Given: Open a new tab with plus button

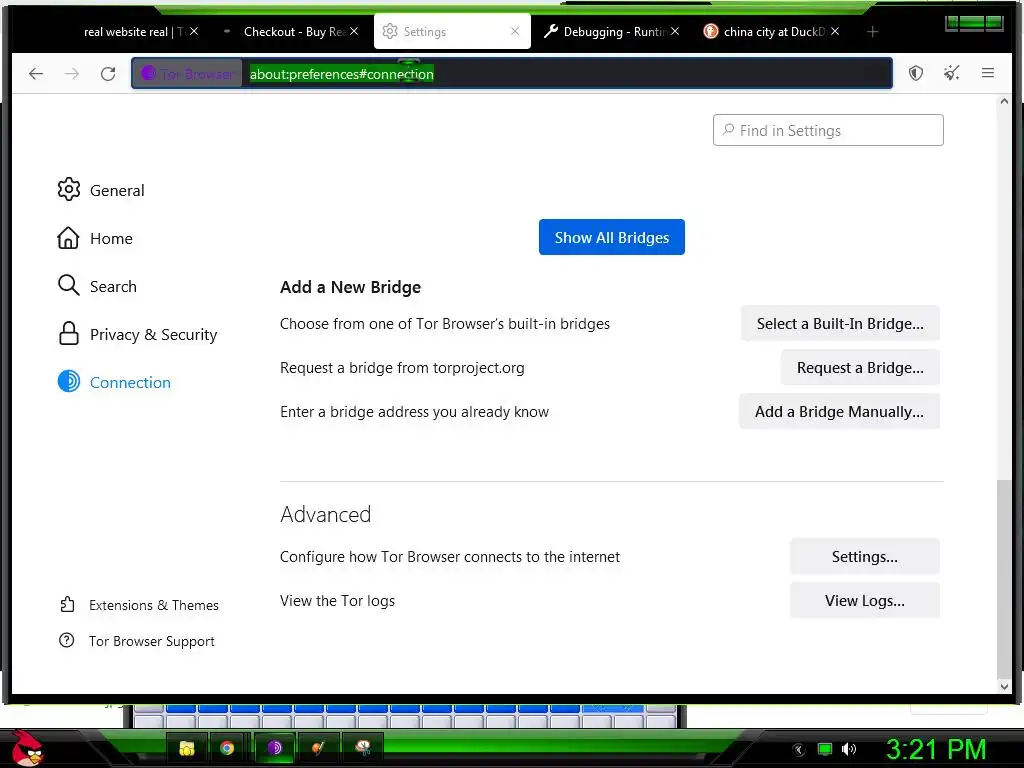Looking at the screenshot, I should [872, 31].
